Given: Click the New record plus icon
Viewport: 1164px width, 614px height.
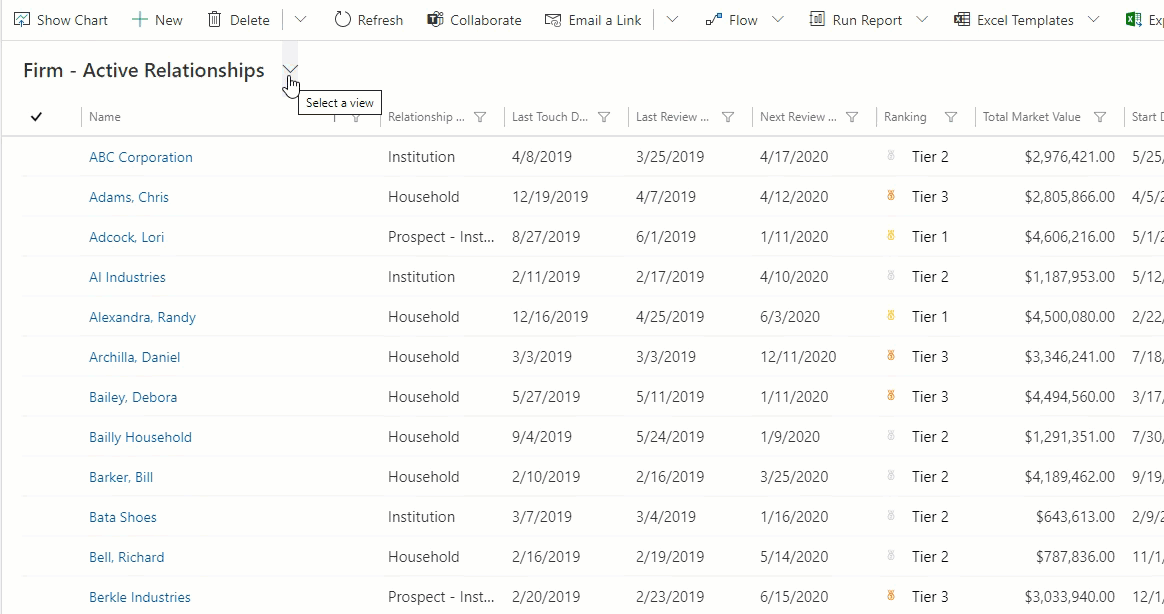Looking at the screenshot, I should pyautogui.click(x=140, y=20).
